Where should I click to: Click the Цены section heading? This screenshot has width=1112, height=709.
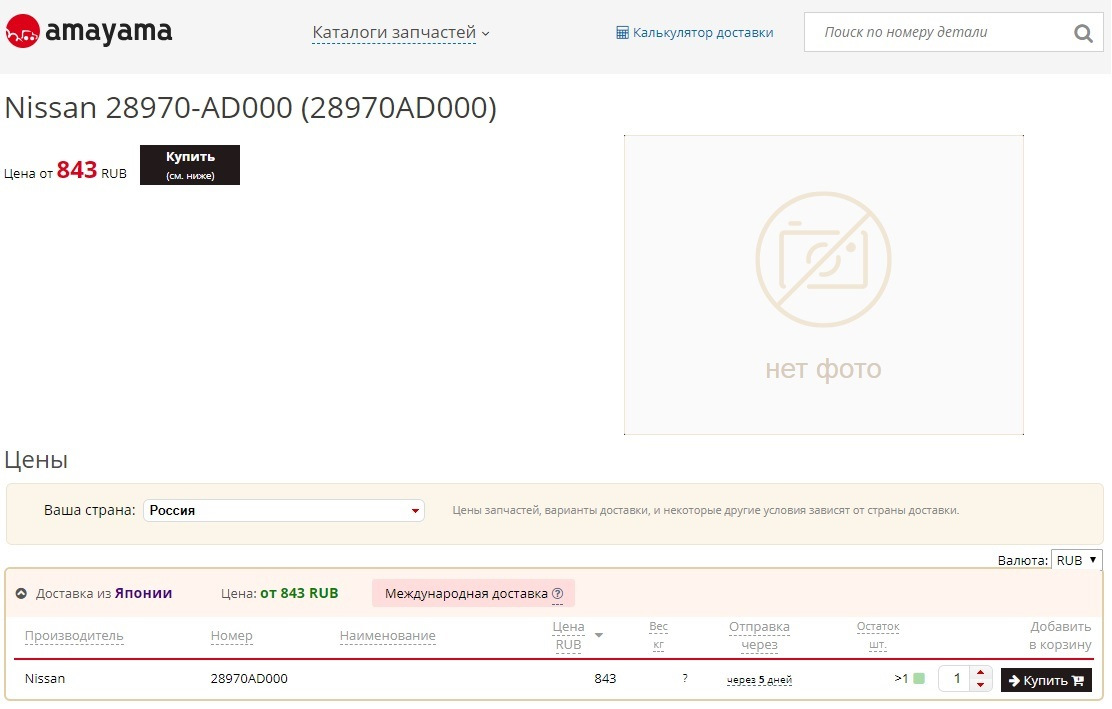point(36,460)
